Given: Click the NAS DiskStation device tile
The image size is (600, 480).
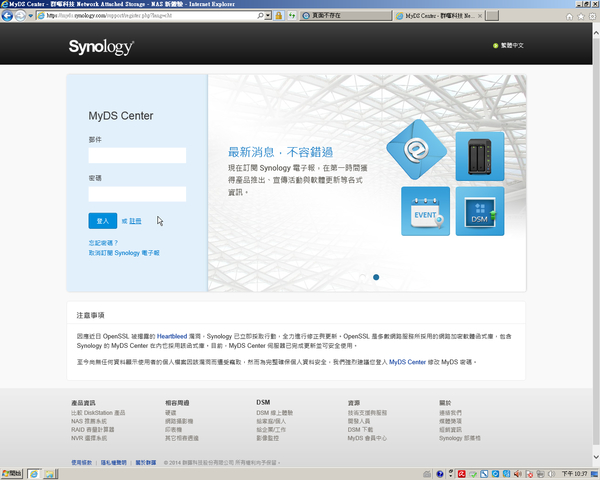Looking at the screenshot, I should (x=479, y=156).
